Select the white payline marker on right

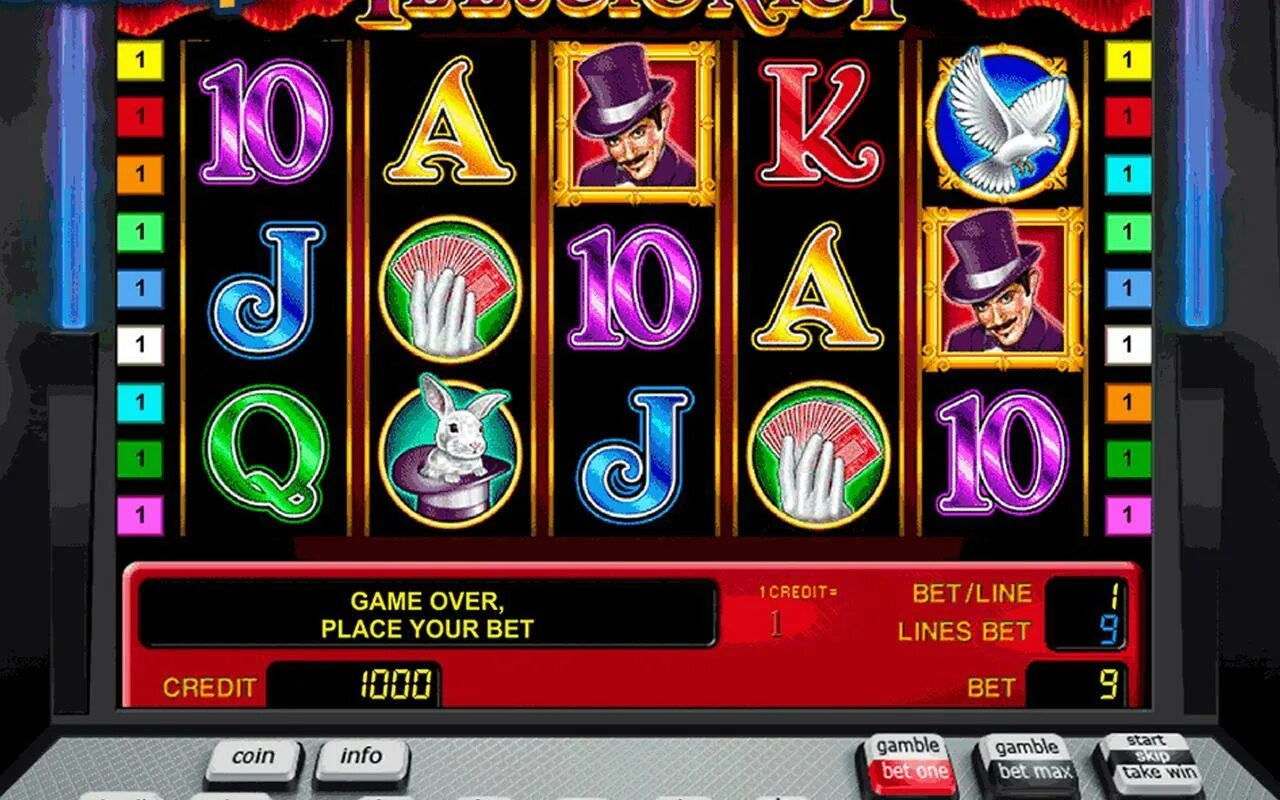pyautogui.click(x=1128, y=346)
